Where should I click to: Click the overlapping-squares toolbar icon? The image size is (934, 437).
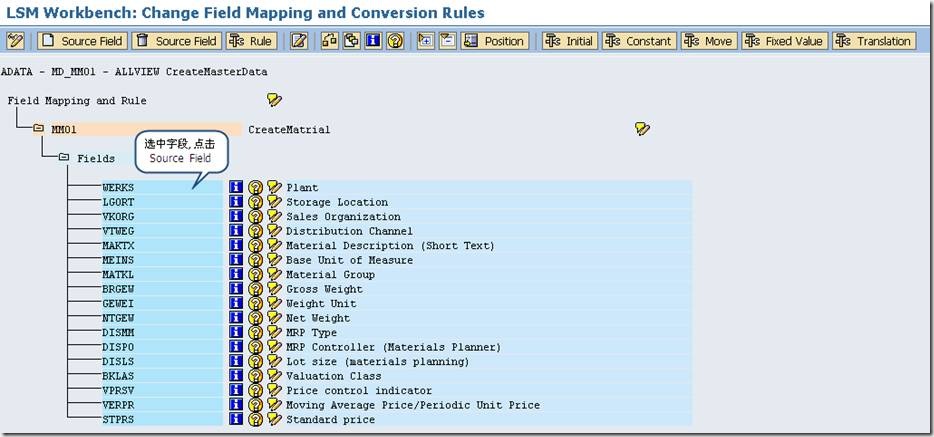click(x=351, y=41)
